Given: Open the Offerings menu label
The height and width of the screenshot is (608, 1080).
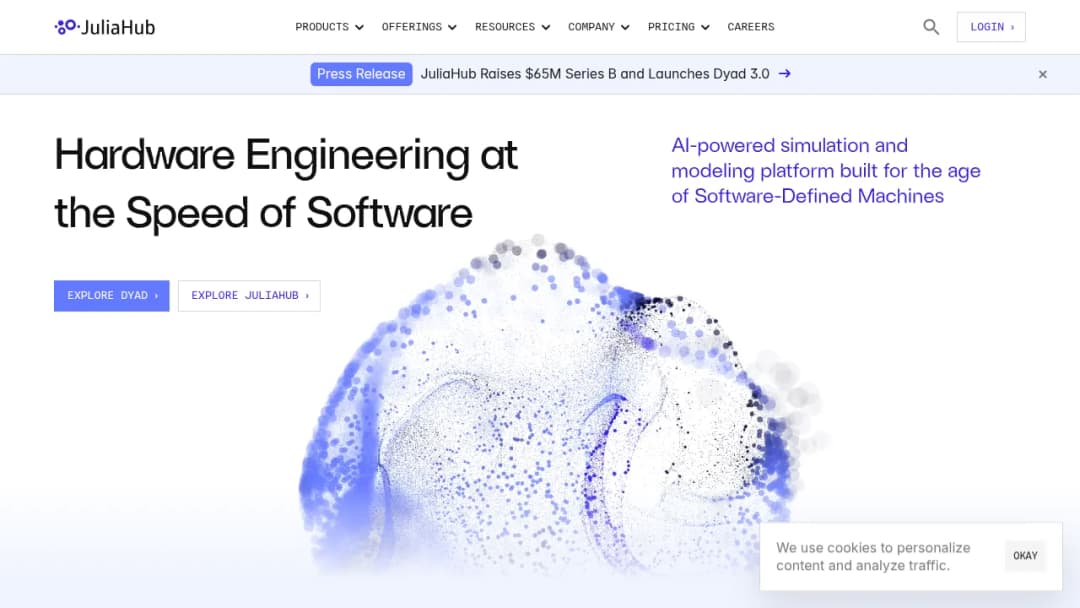Looking at the screenshot, I should coord(412,27).
